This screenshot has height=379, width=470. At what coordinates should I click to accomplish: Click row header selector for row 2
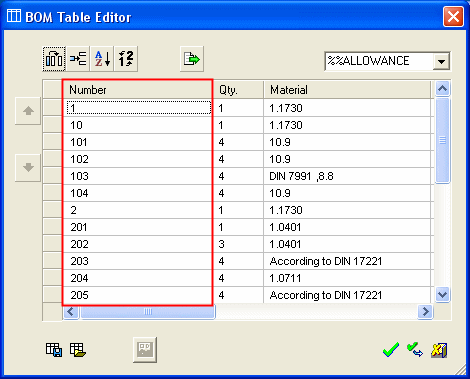(x=53, y=210)
